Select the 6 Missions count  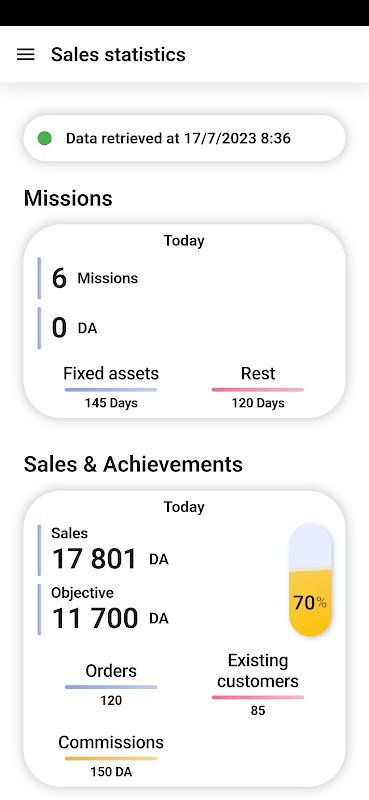(x=95, y=279)
